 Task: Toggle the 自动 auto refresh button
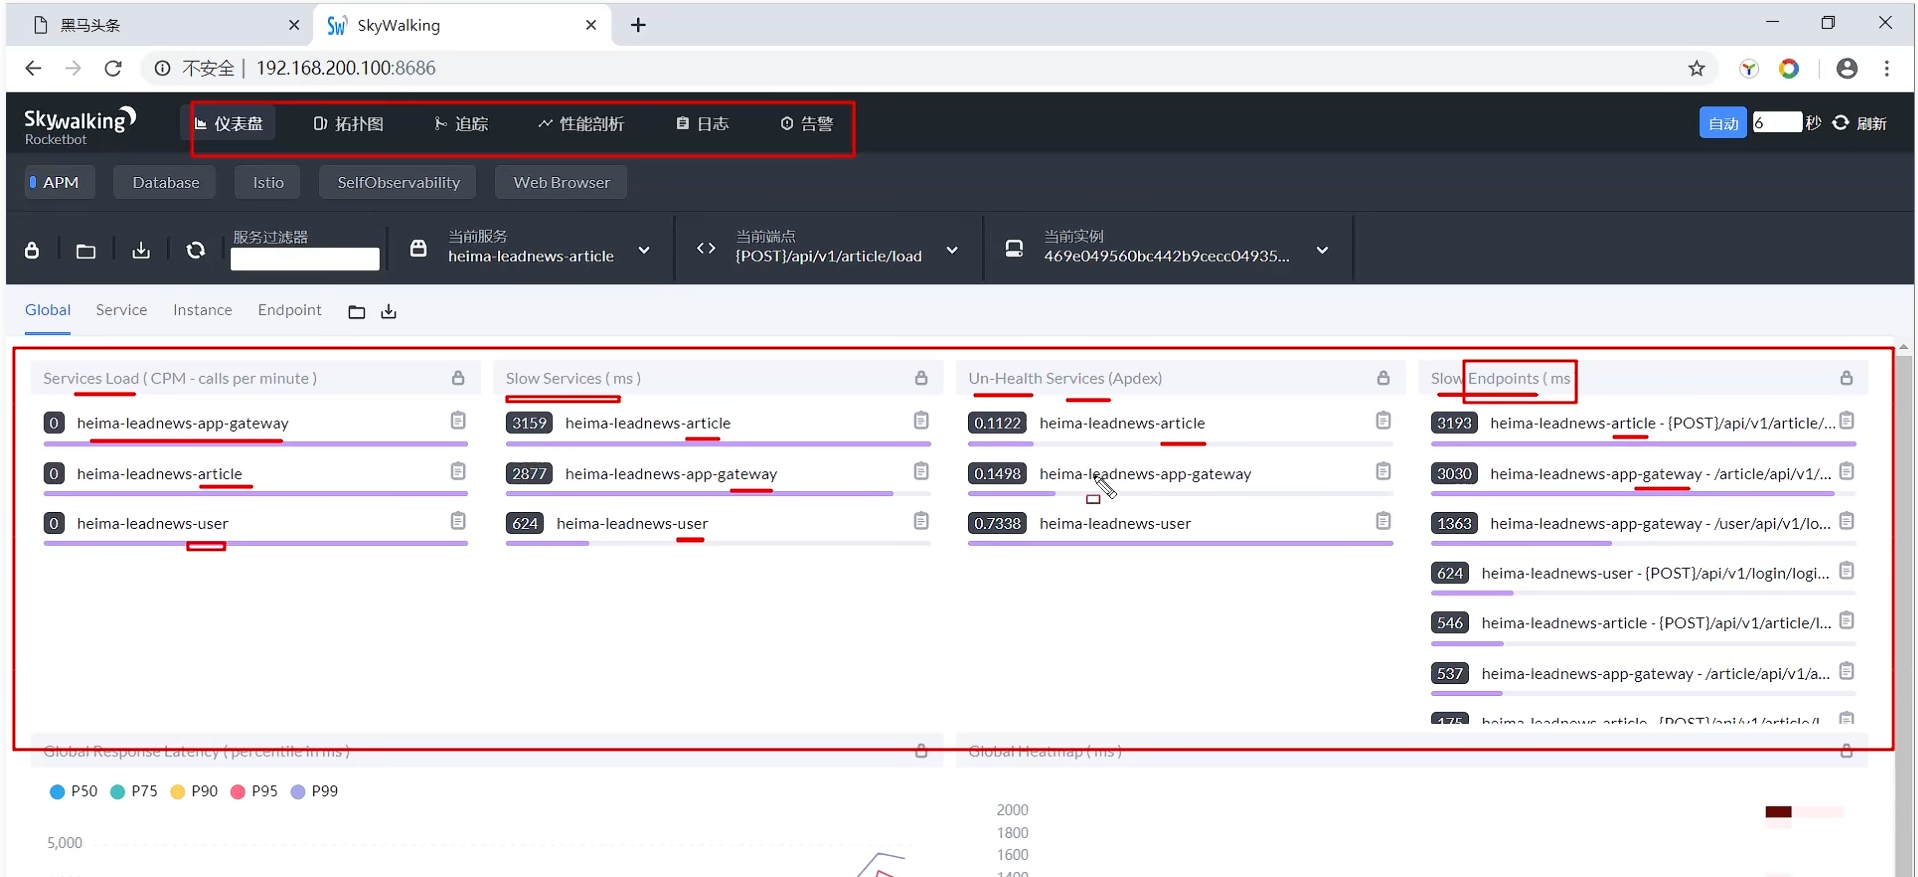click(1722, 123)
